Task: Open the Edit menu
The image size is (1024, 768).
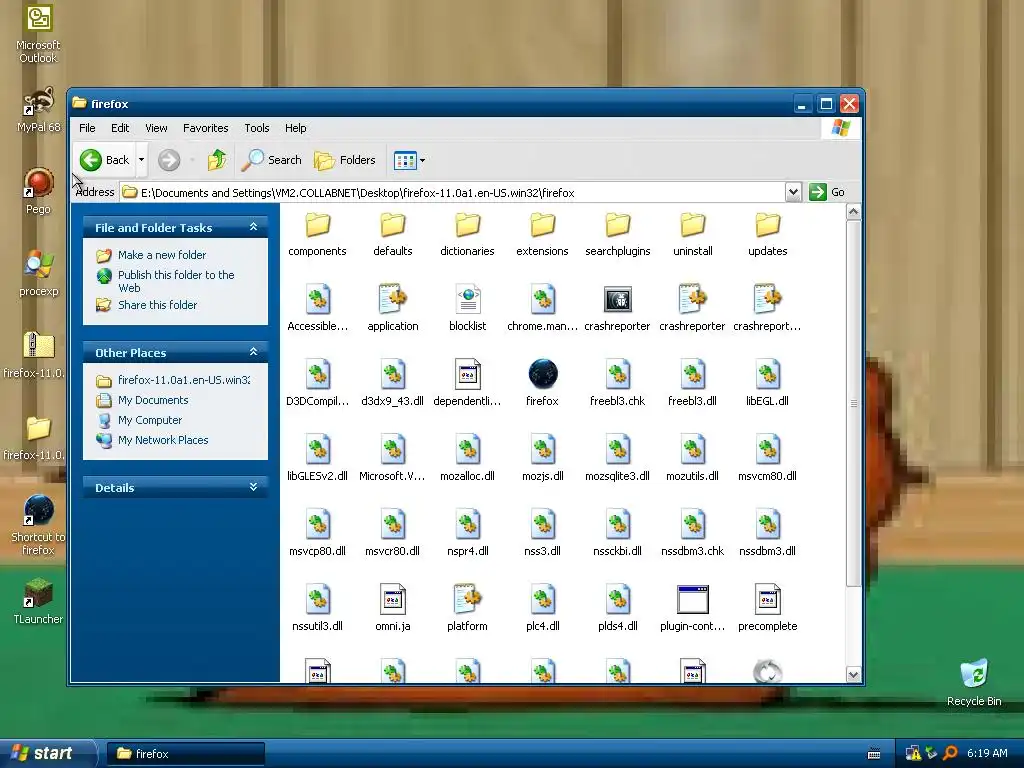Action: (x=120, y=128)
